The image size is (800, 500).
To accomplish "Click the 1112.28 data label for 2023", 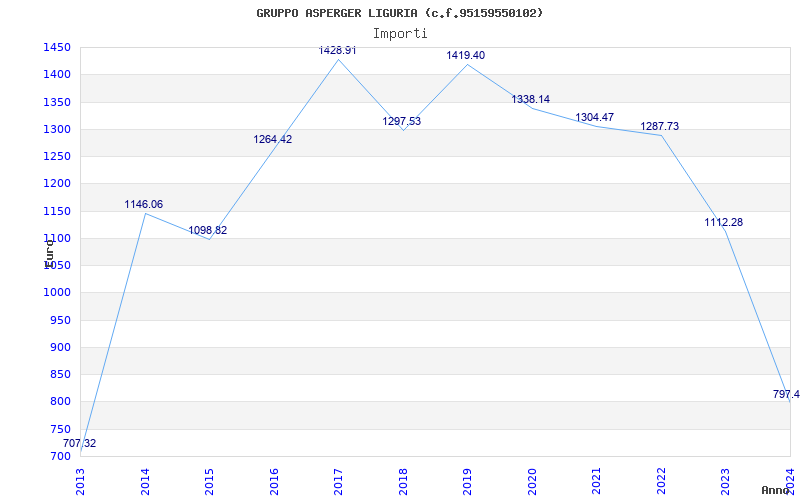I will point(723,222).
